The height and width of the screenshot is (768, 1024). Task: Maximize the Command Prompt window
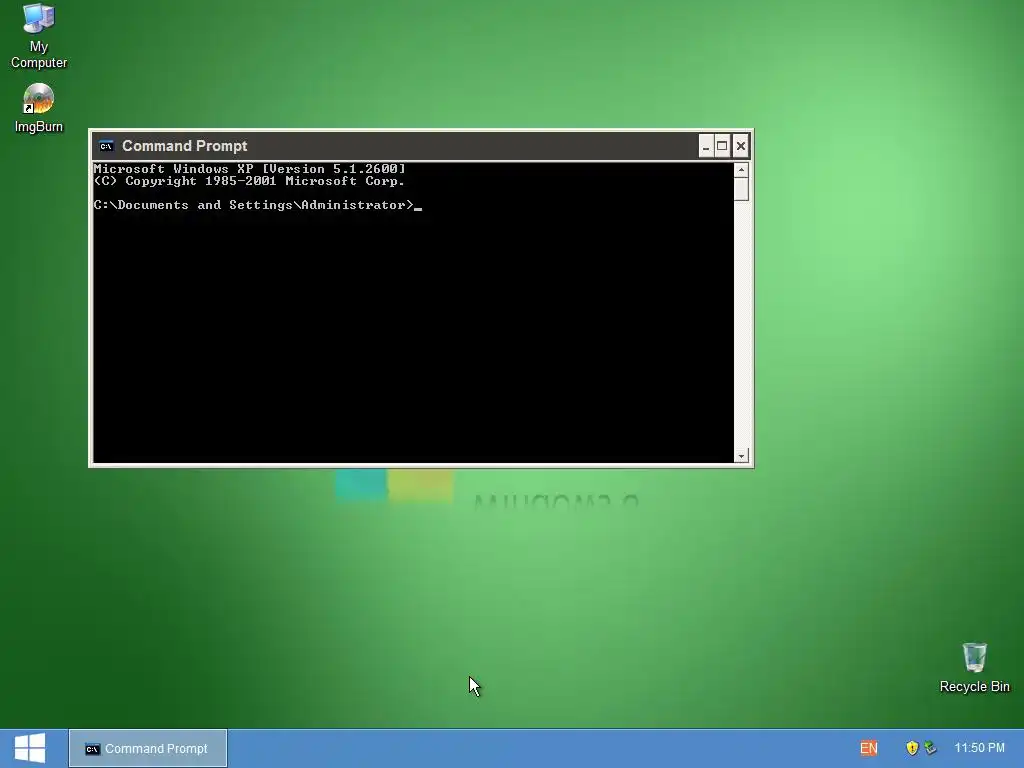click(722, 146)
